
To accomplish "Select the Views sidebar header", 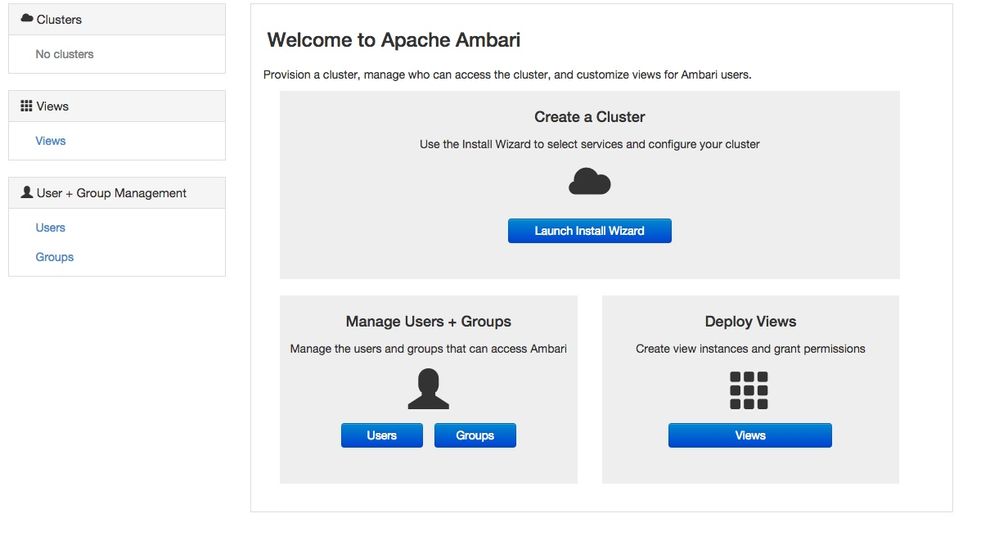I will click(117, 106).
